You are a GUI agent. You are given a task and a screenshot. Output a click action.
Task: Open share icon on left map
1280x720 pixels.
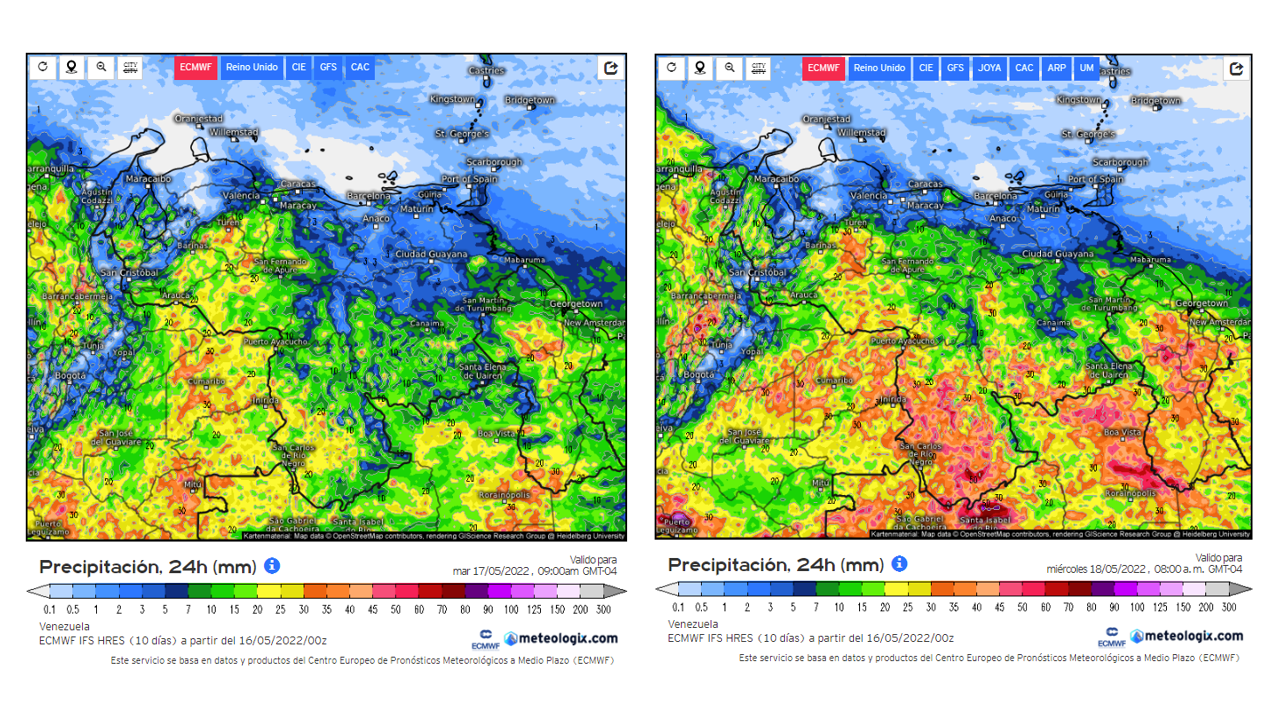(610, 67)
